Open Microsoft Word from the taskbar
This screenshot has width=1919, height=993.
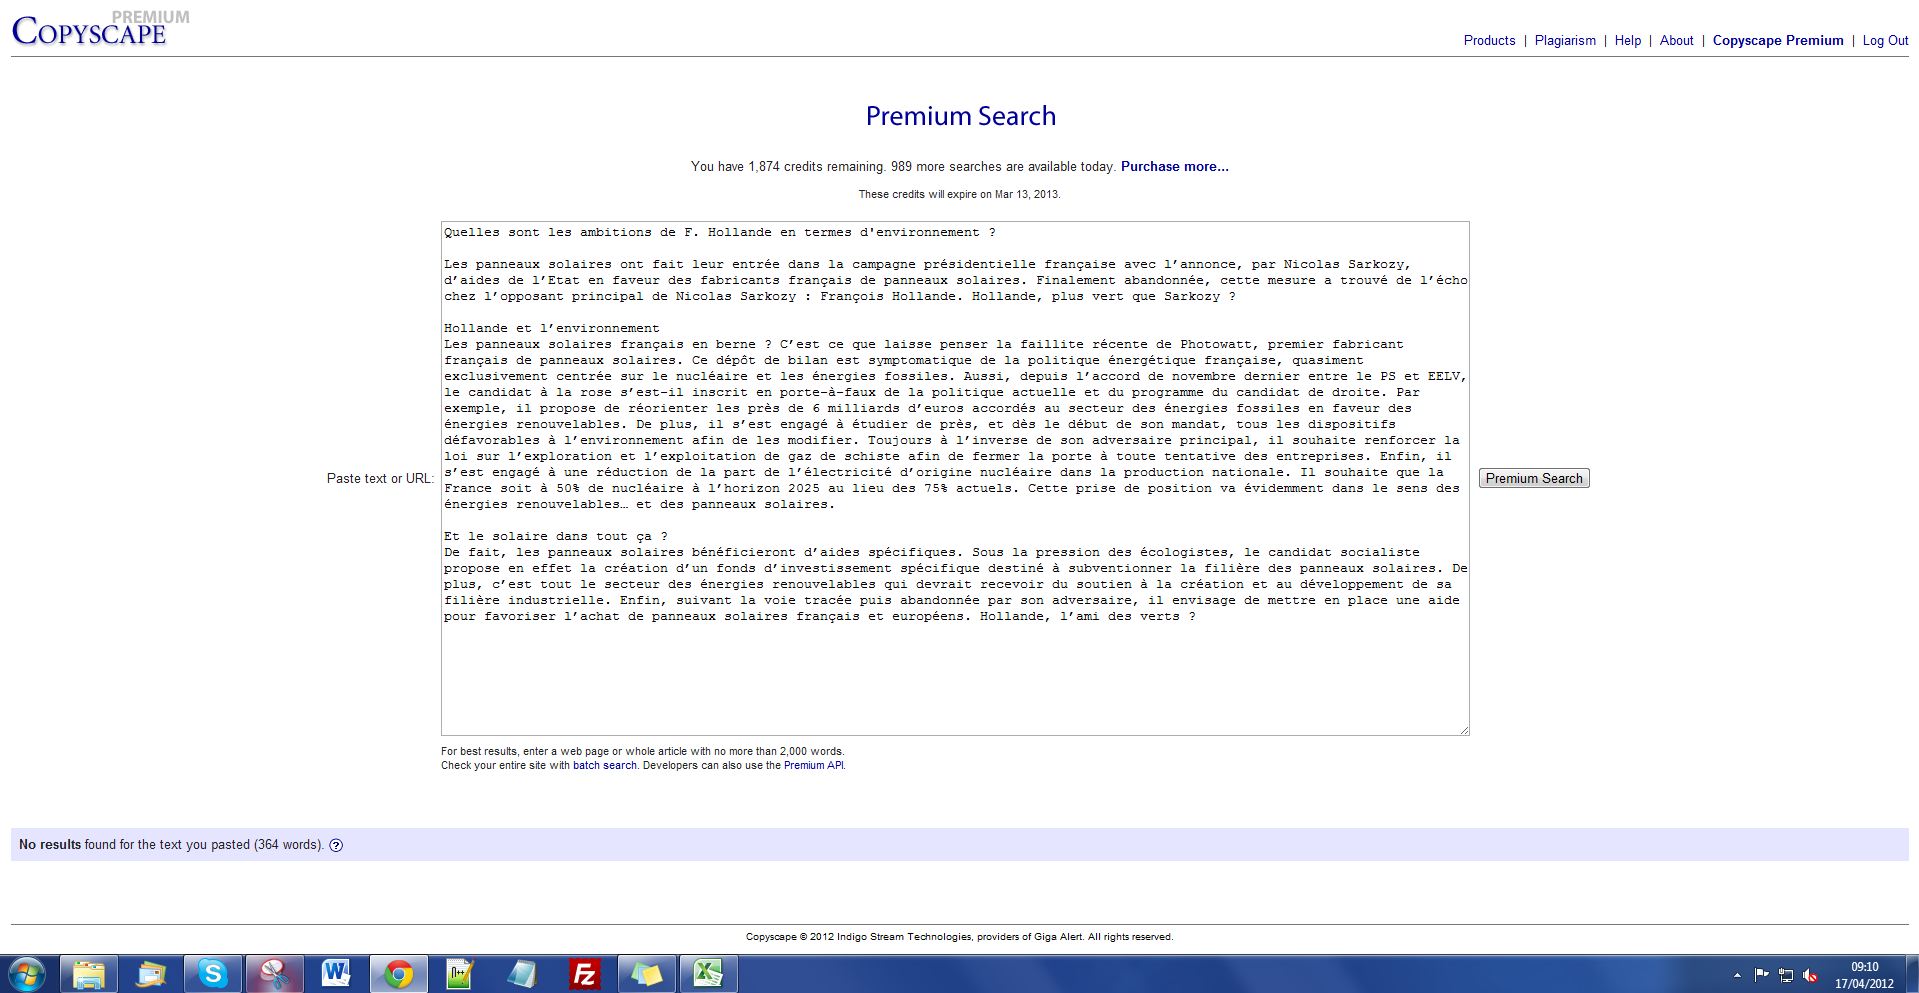click(x=336, y=973)
